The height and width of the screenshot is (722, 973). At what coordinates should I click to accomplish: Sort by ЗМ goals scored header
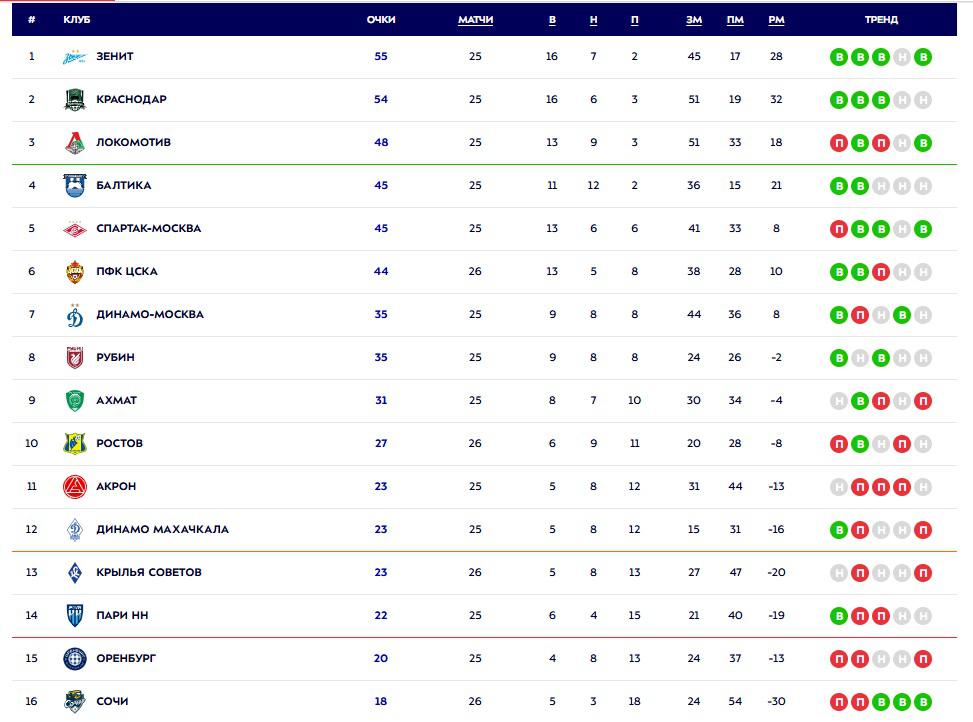pyautogui.click(x=694, y=20)
